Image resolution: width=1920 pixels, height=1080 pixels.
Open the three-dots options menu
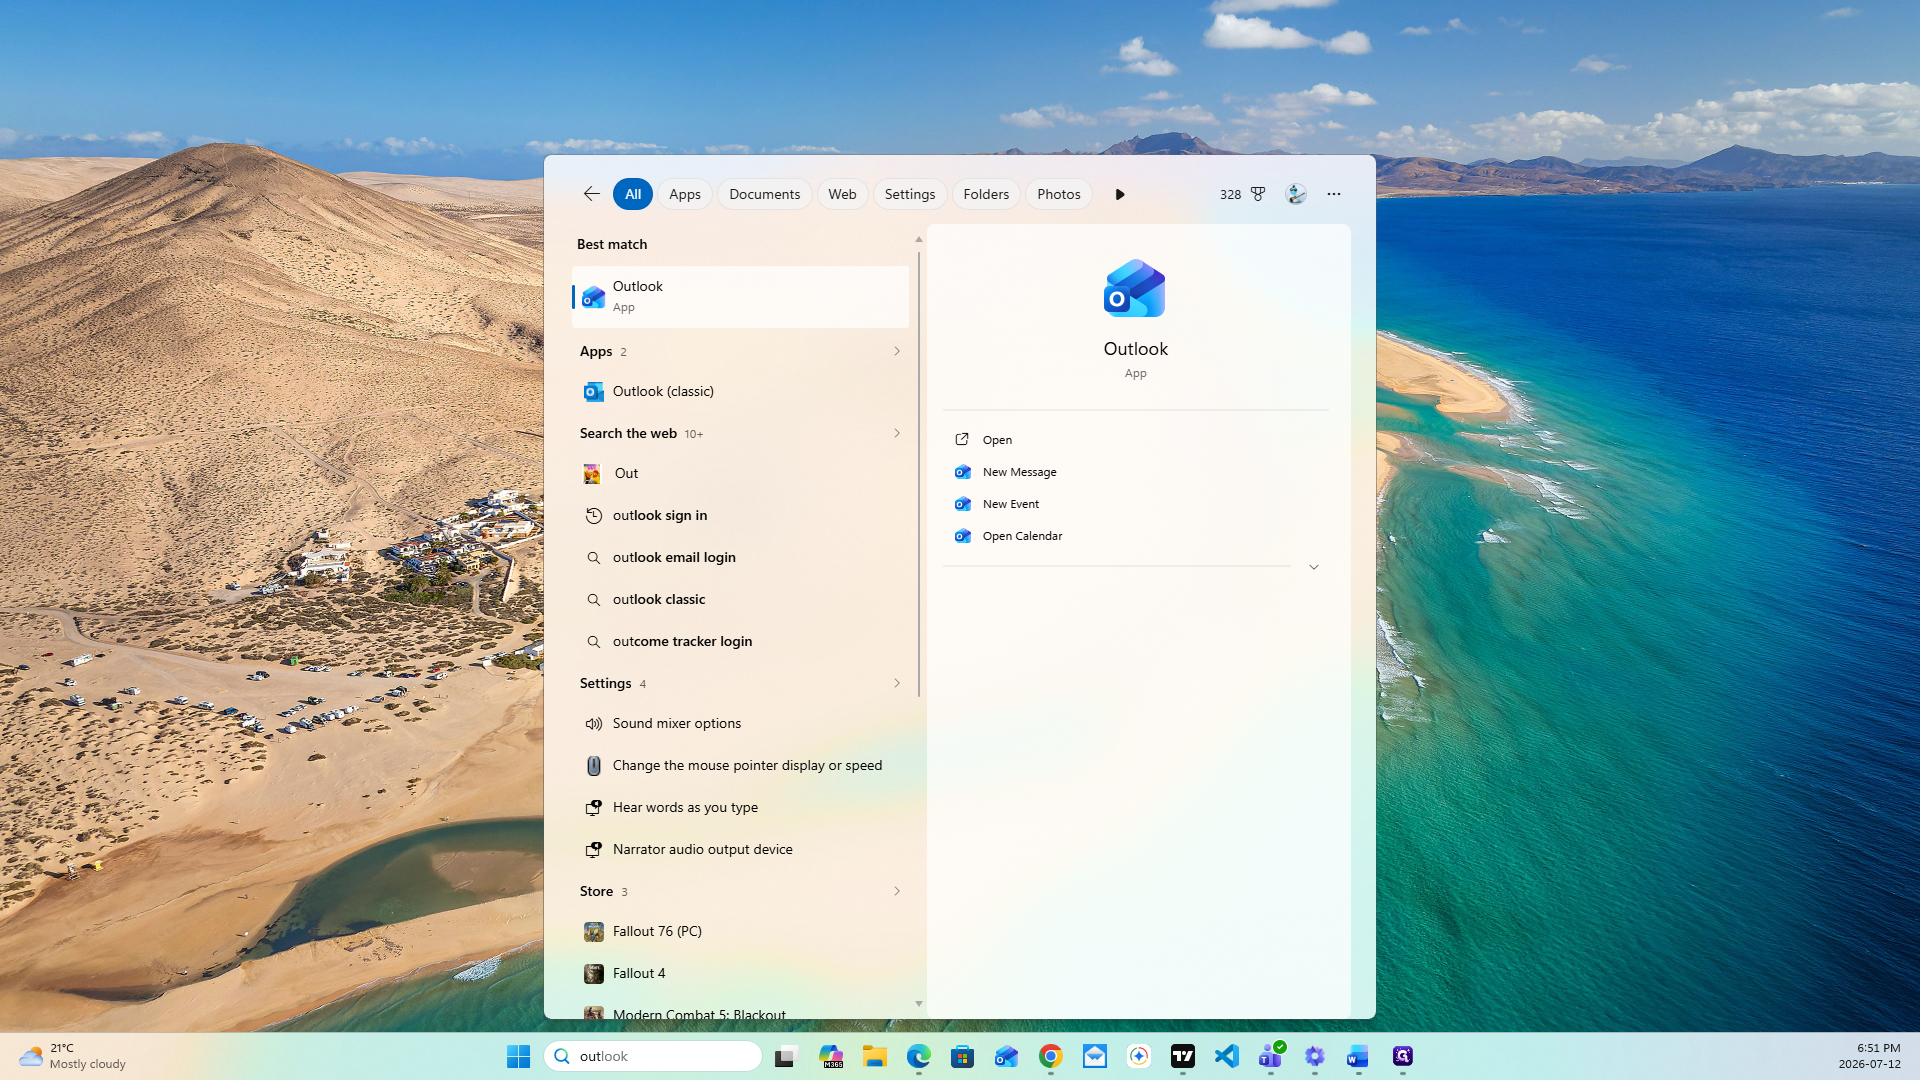(x=1334, y=194)
